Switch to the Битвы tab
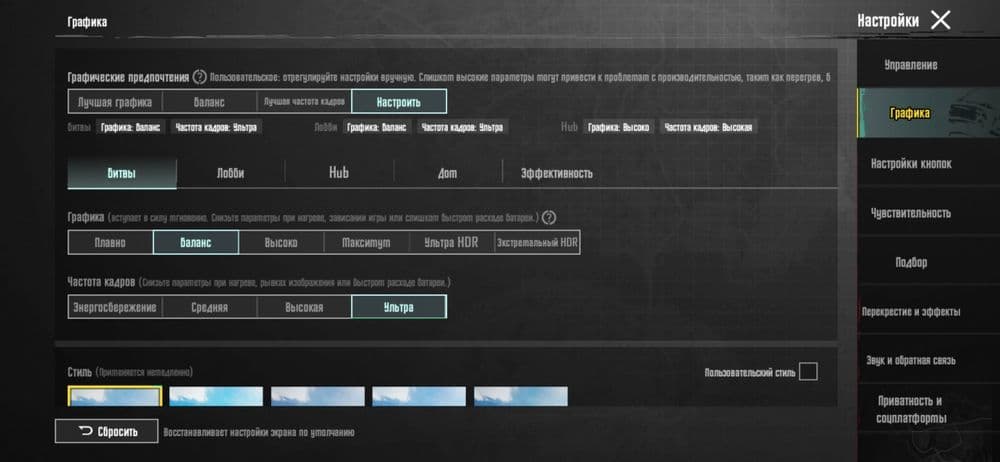1000x462 pixels. pos(122,173)
